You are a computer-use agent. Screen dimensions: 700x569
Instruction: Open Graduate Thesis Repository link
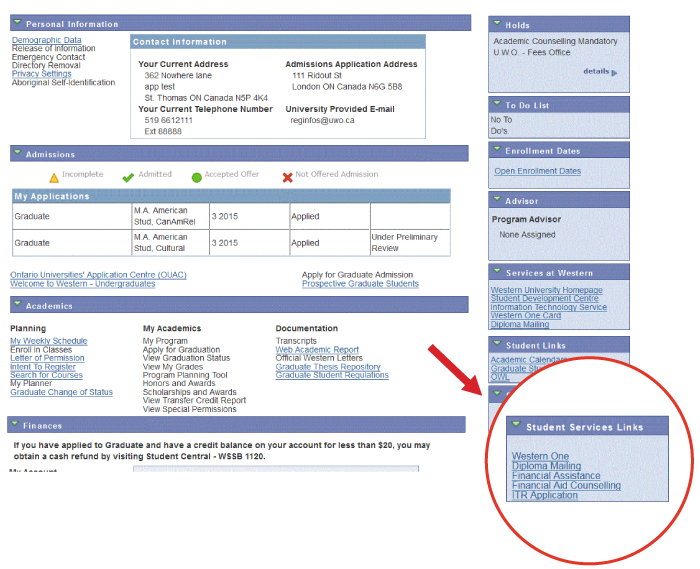pyautogui.click(x=328, y=367)
